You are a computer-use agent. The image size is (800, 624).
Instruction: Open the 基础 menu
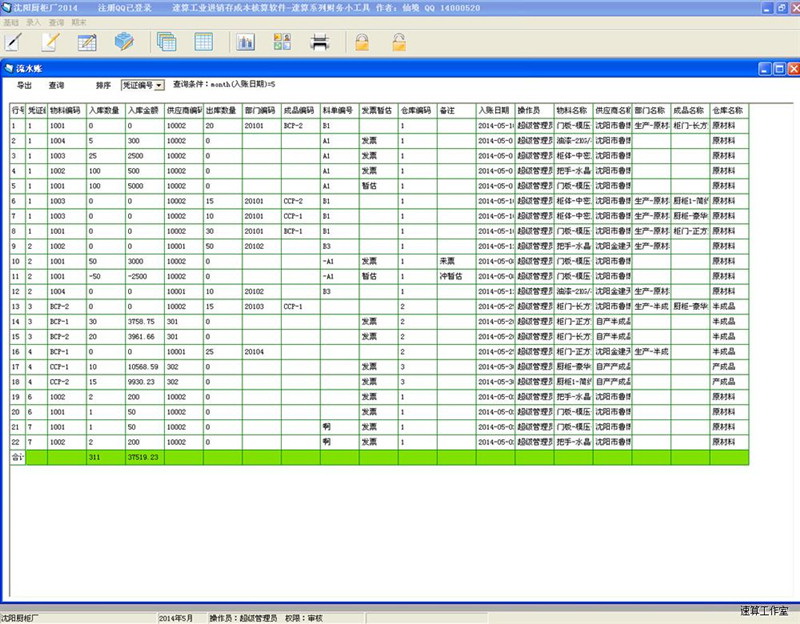[x=11, y=22]
